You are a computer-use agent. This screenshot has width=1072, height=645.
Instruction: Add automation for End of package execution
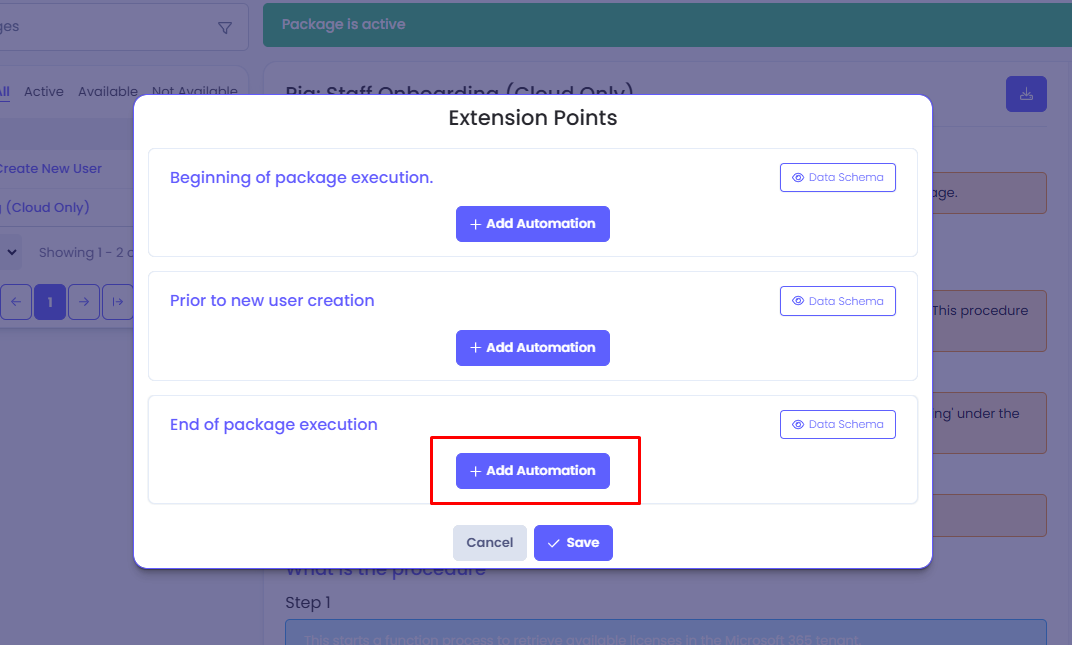pyautogui.click(x=533, y=471)
